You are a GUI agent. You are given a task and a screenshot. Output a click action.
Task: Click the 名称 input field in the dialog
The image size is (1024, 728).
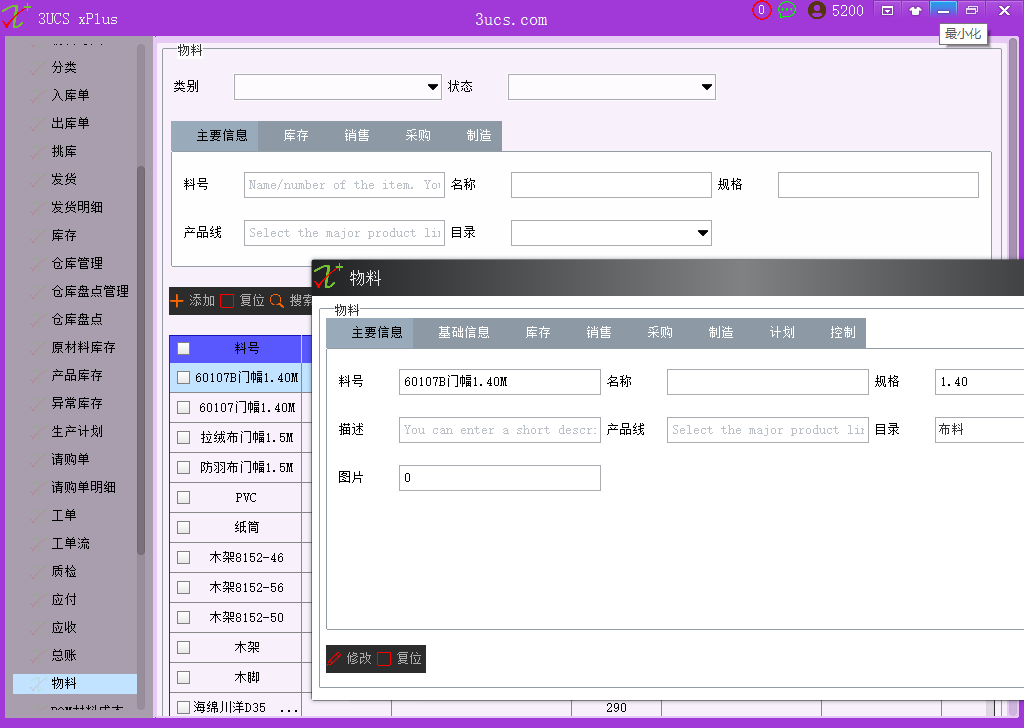[x=767, y=382]
